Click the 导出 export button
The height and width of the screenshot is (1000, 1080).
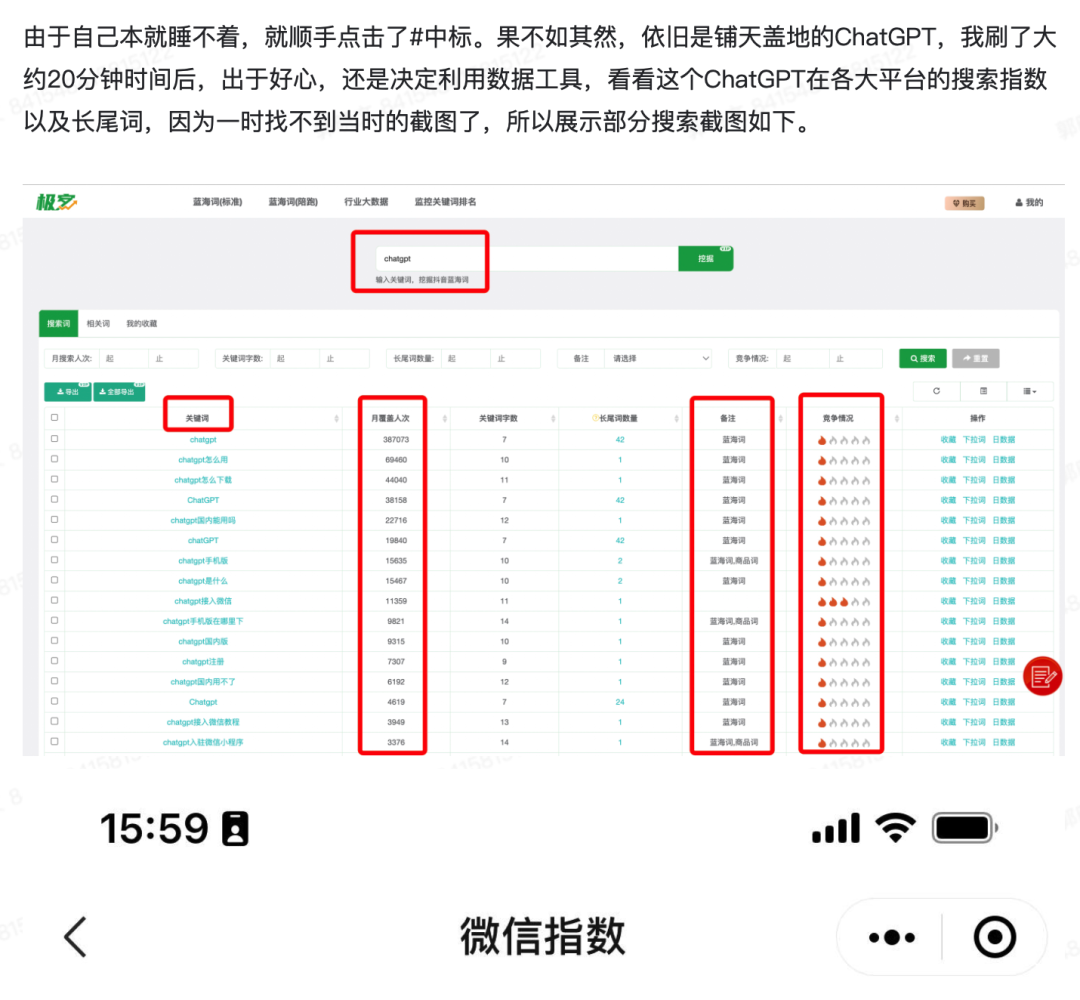68,391
